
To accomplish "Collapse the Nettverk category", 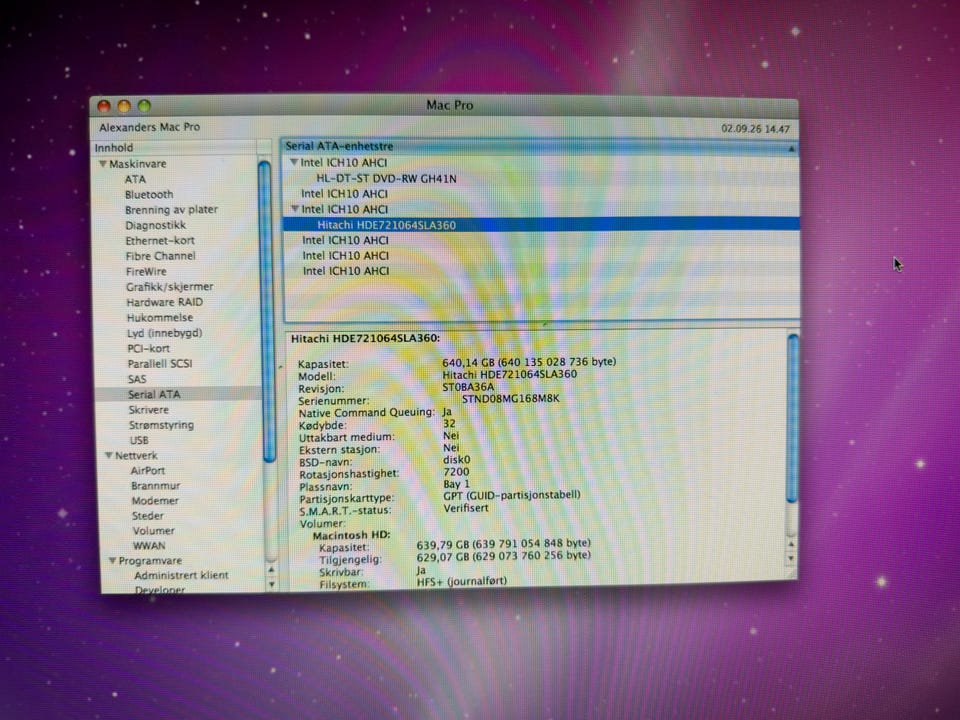I will (x=108, y=456).
